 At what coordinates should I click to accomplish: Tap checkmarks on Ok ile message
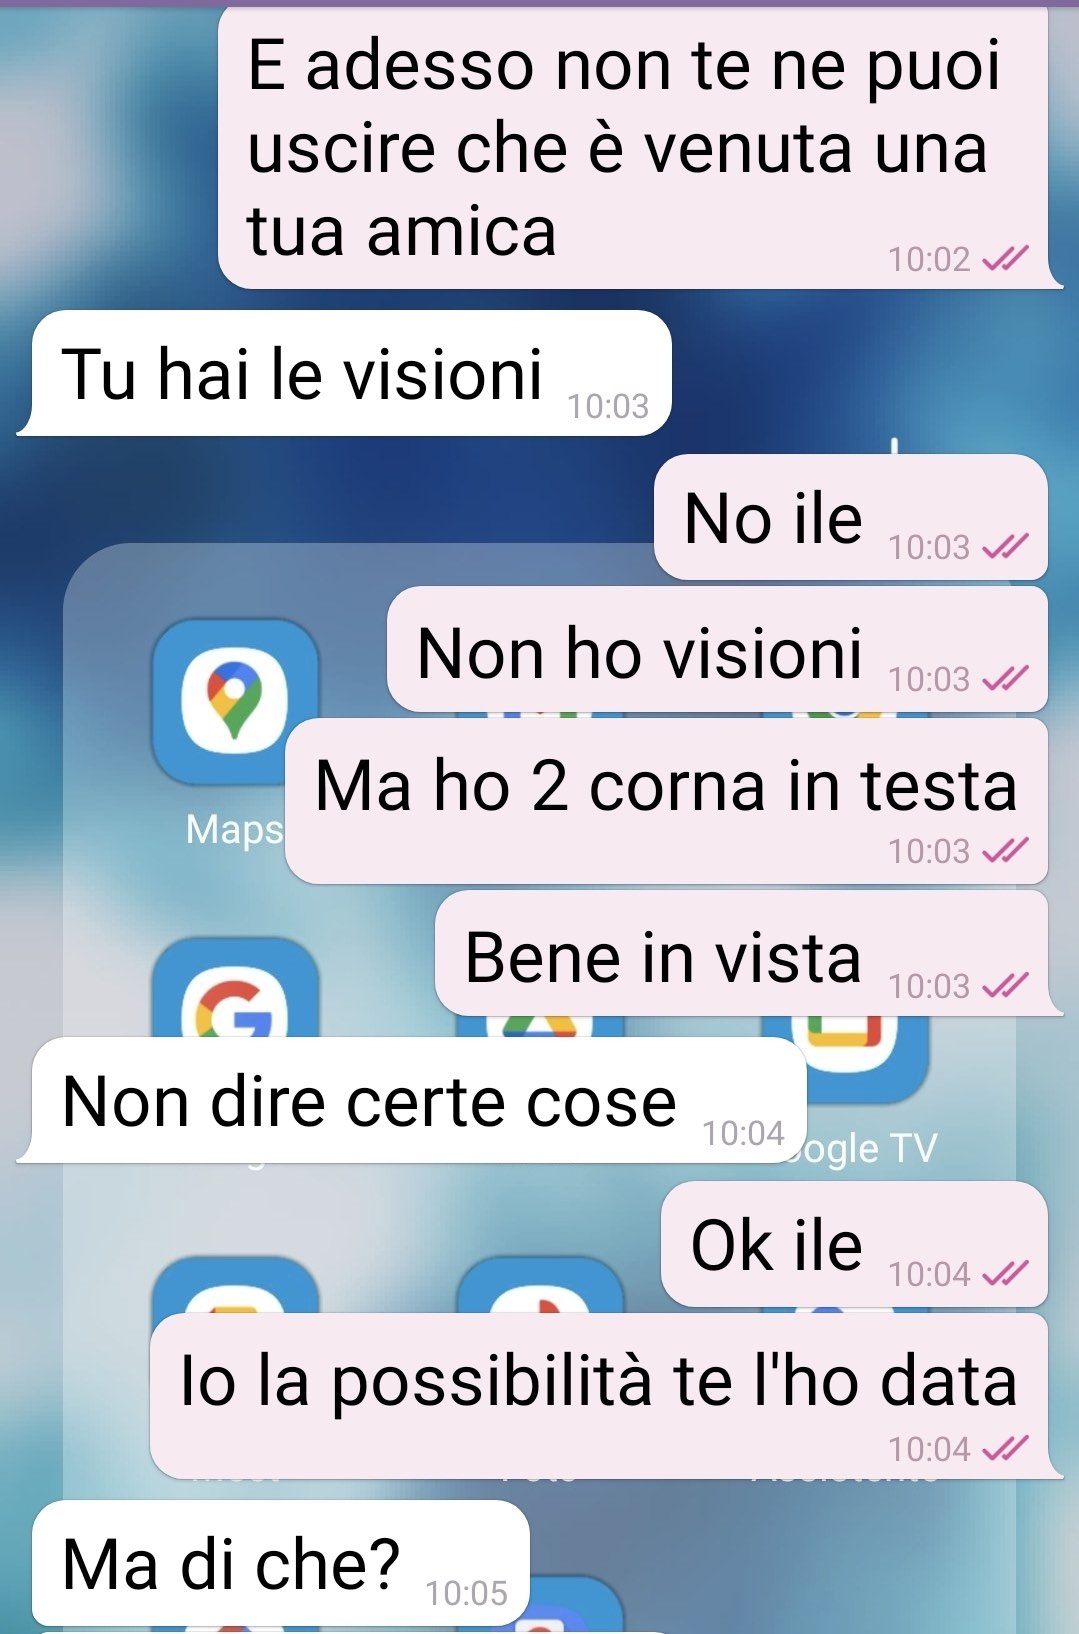point(1005,1274)
